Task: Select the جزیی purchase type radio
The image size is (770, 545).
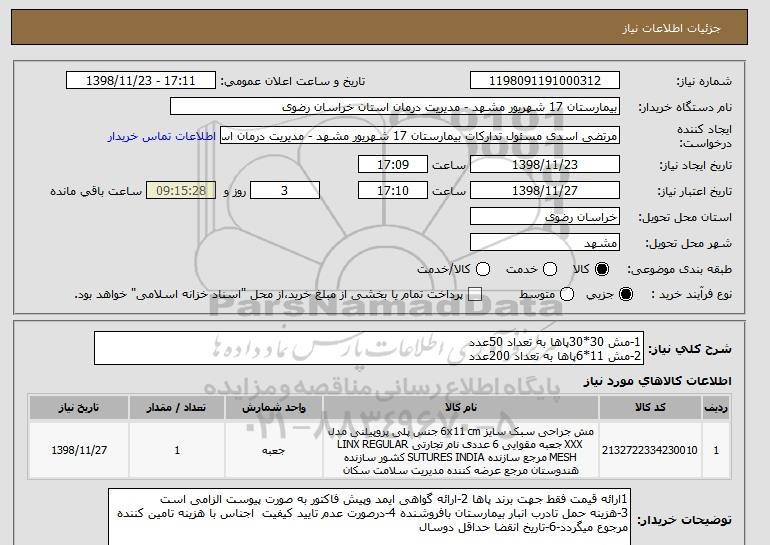Action: (626, 294)
